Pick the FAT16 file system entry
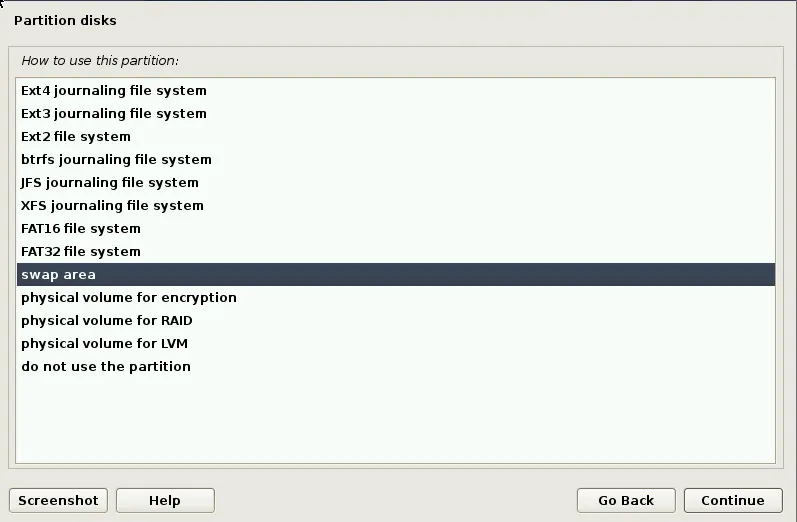797x522 pixels. pos(395,229)
